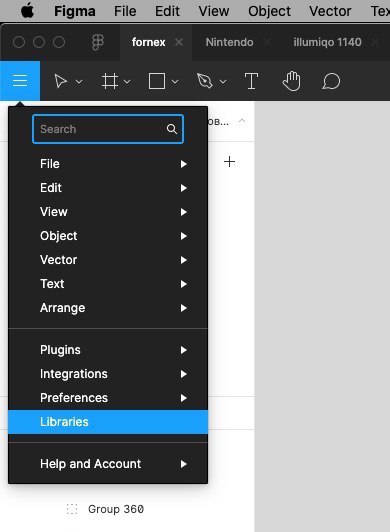Open View in the macOS menu bar
Viewport: 390px width, 532px height.
click(214, 12)
